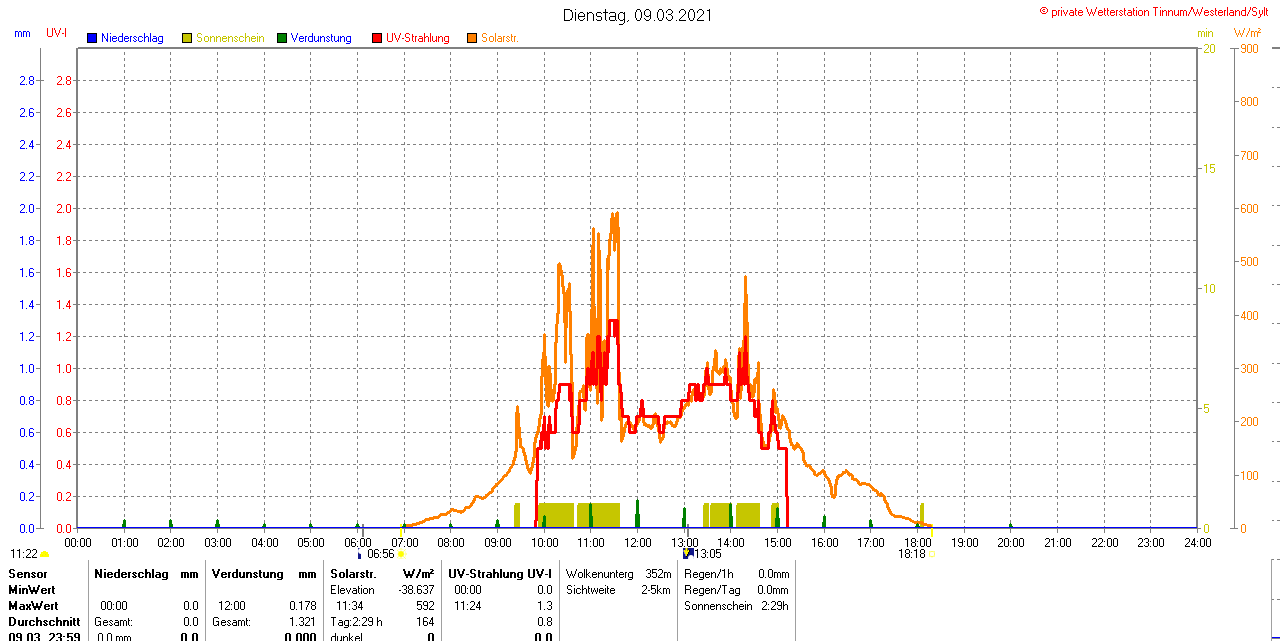Click the sun icon beside 11:22
1280x641 pixels.
point(45,554)
